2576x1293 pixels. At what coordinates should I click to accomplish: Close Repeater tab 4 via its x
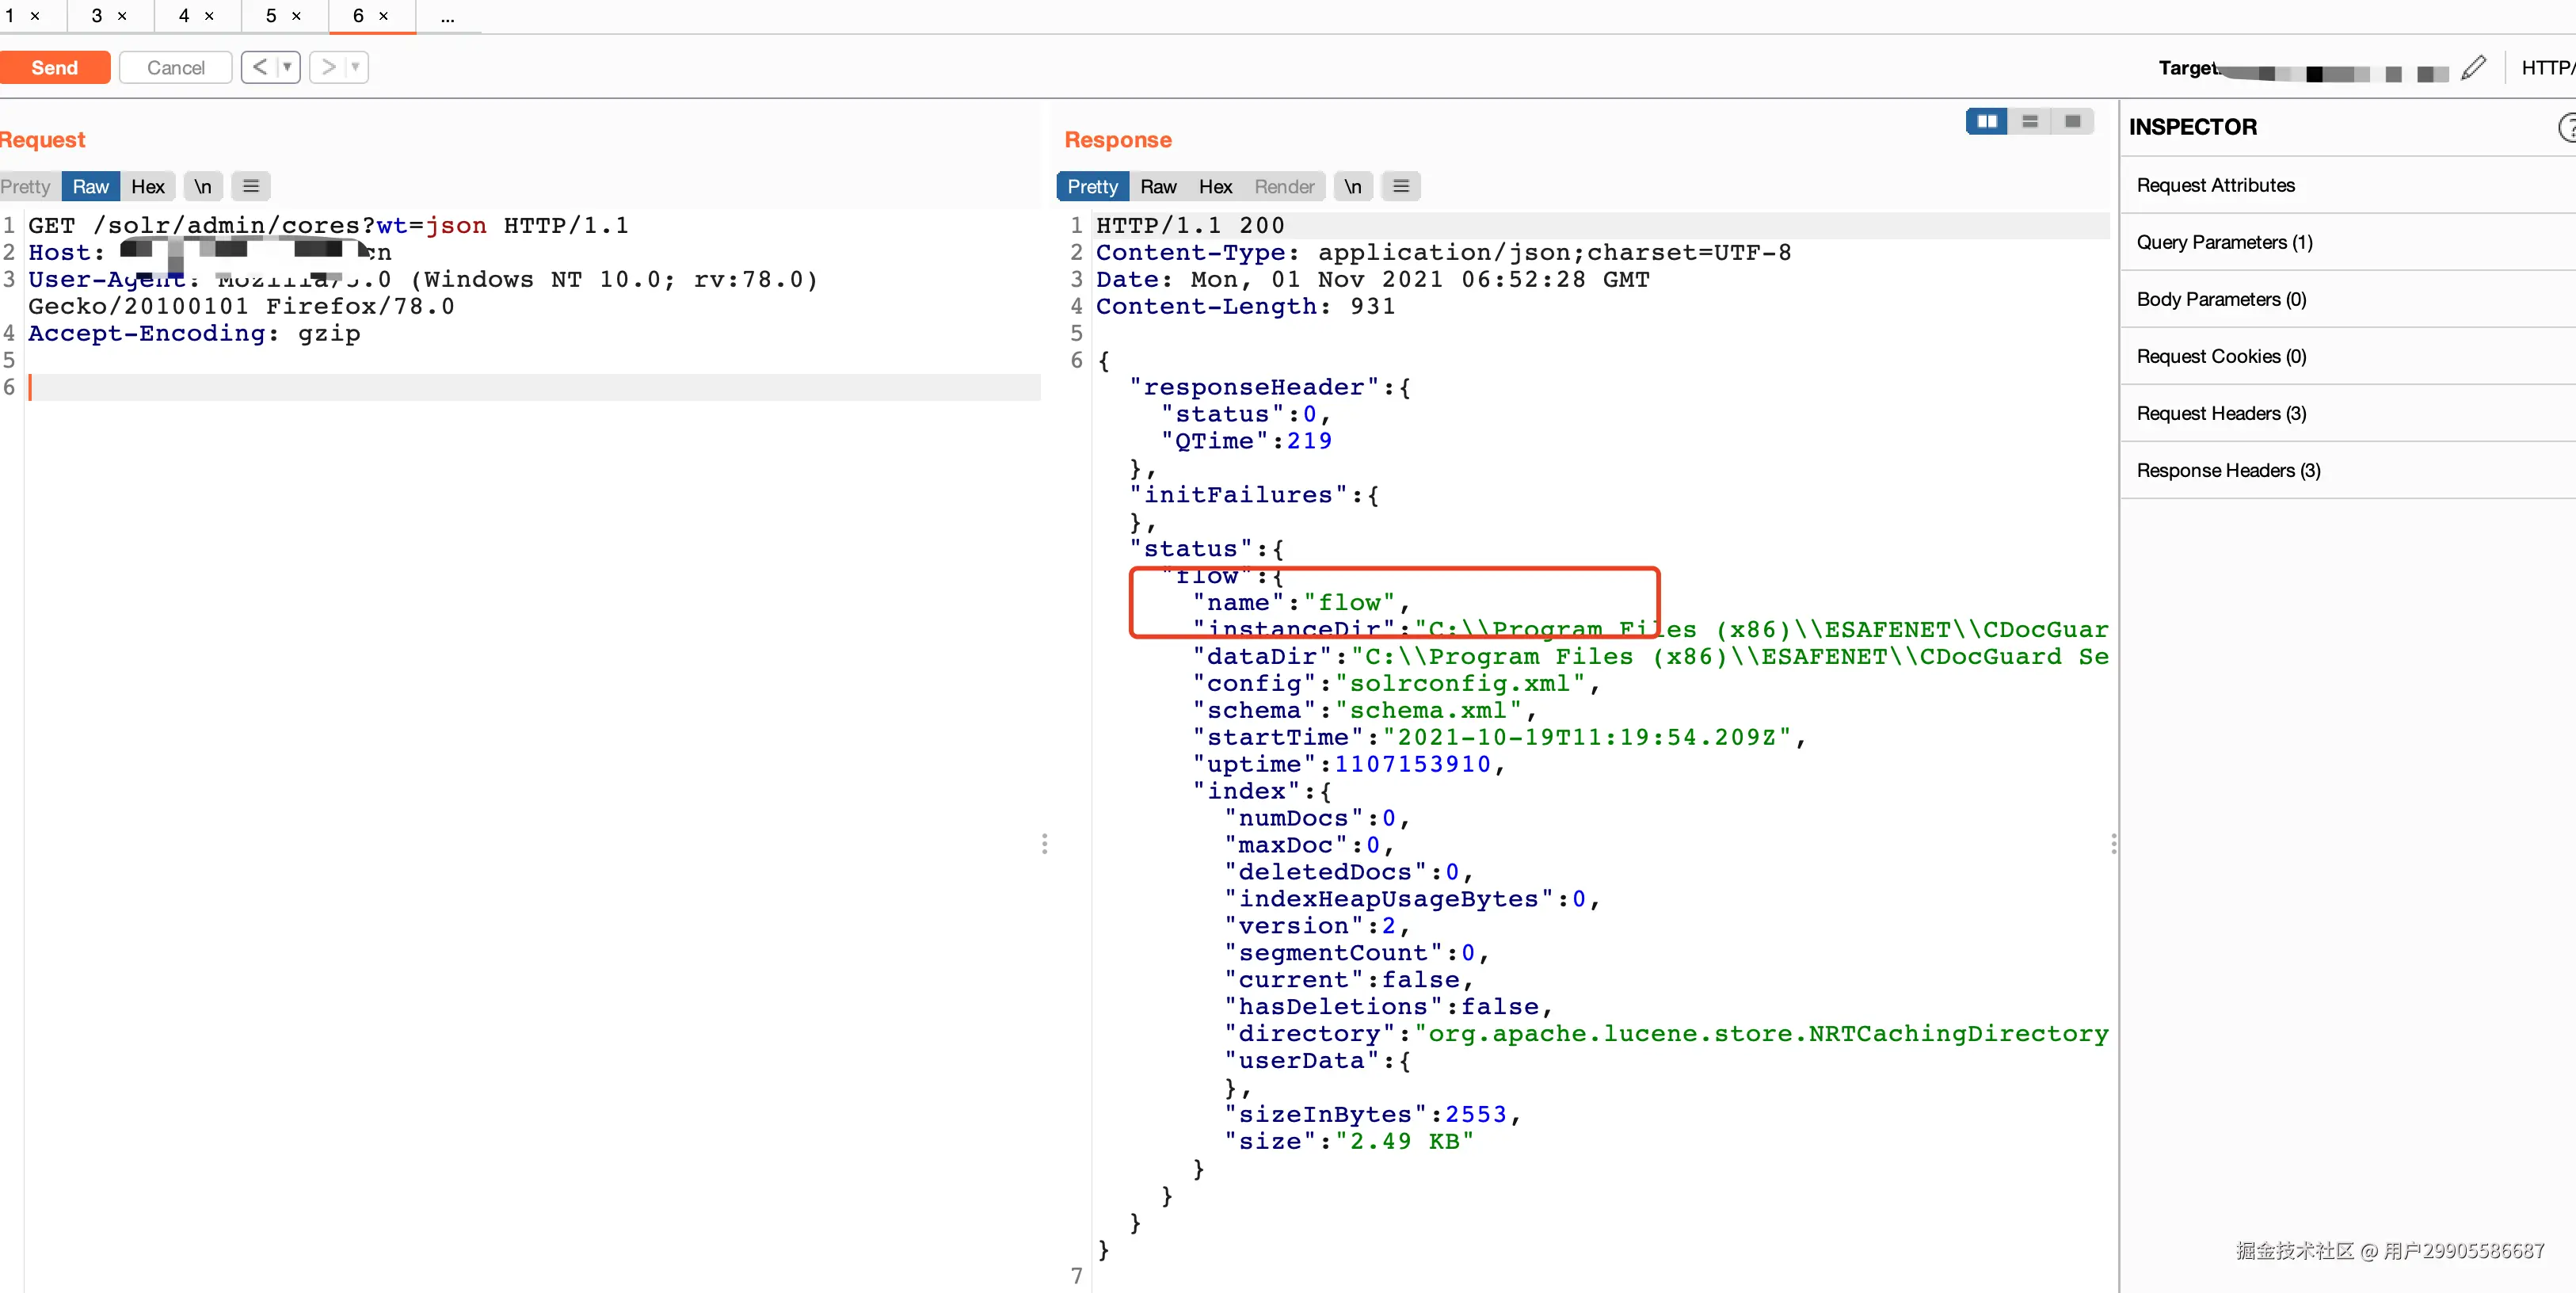(209, 16)
